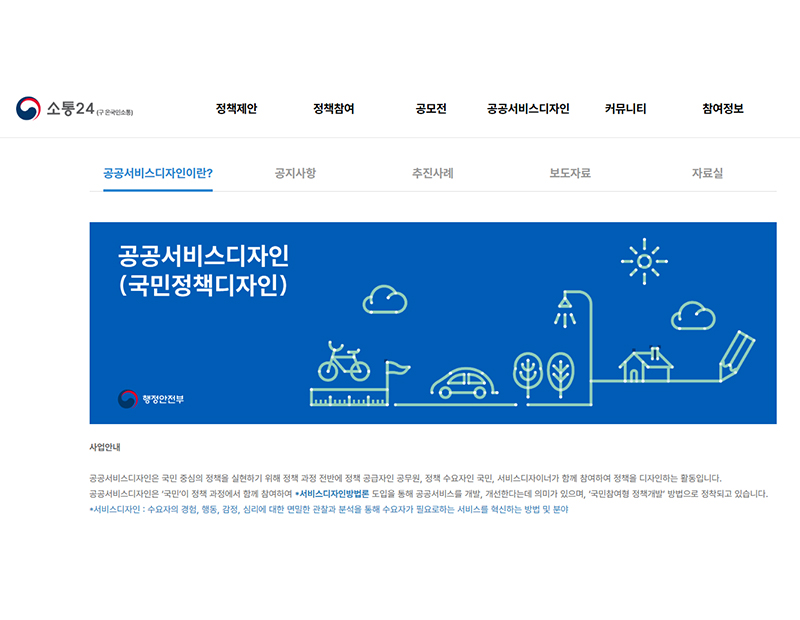Open the 정책제안 menu

coord(236,109)
